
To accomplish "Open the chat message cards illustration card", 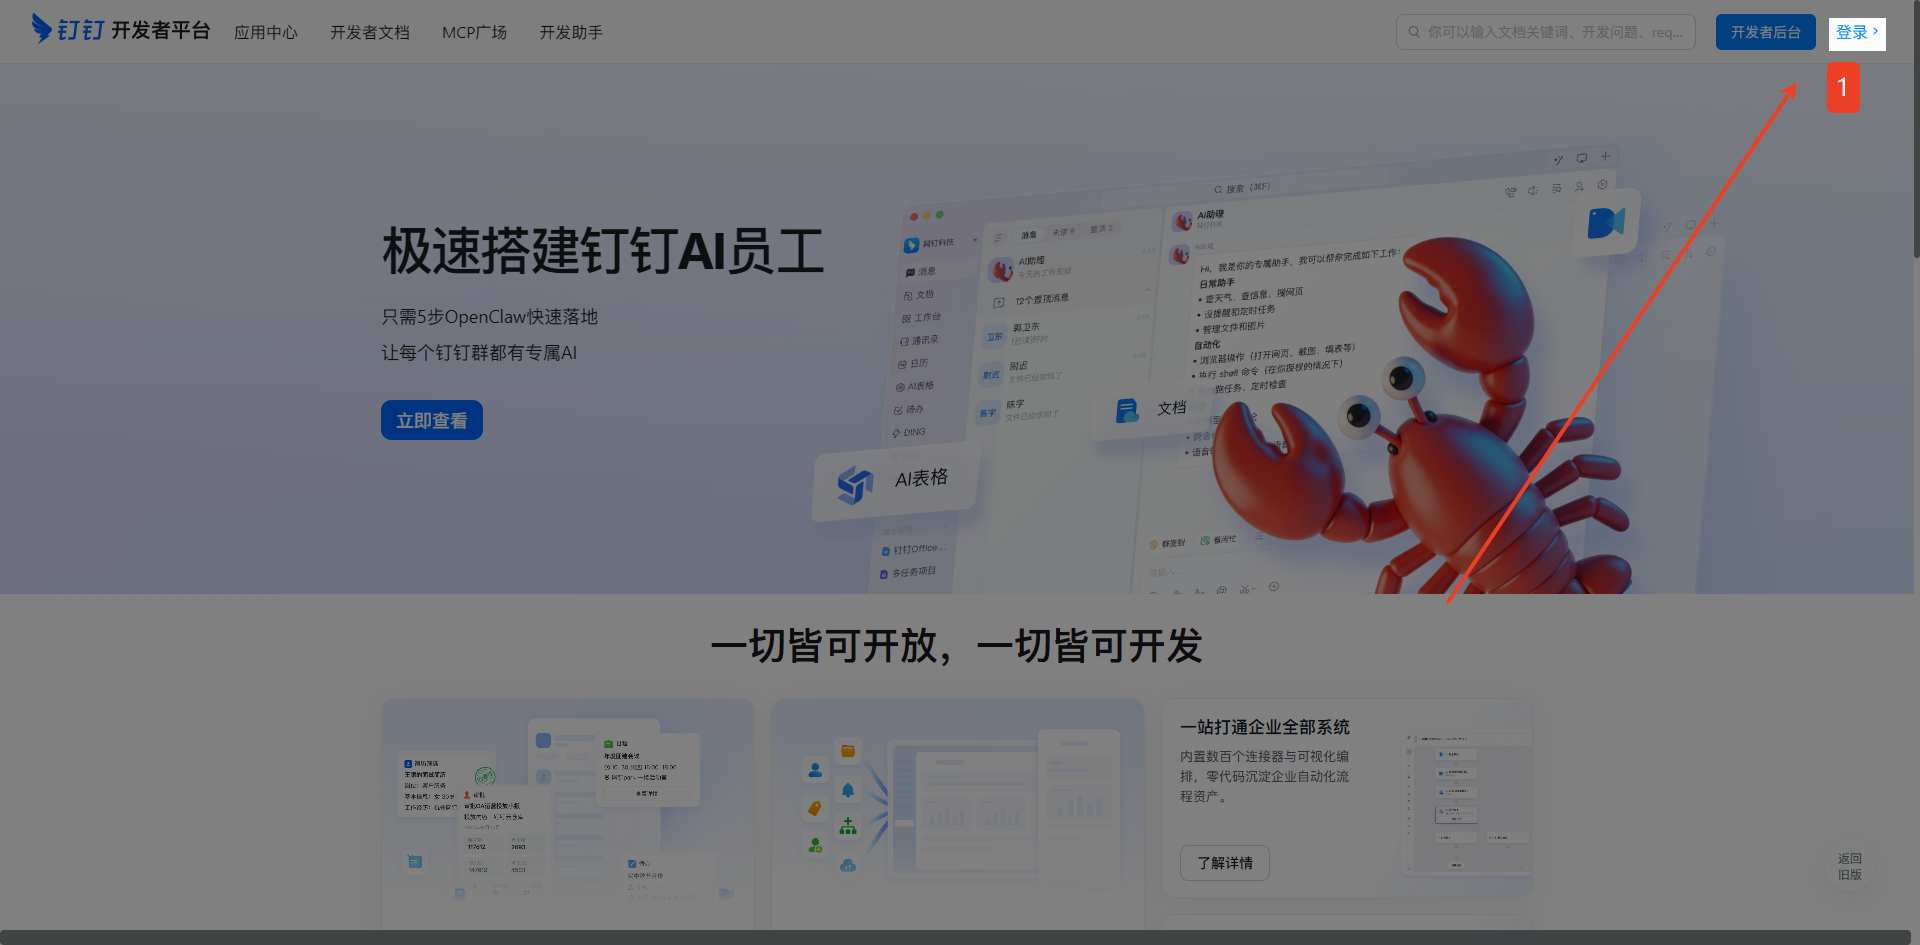I will [x=568, y=814].
